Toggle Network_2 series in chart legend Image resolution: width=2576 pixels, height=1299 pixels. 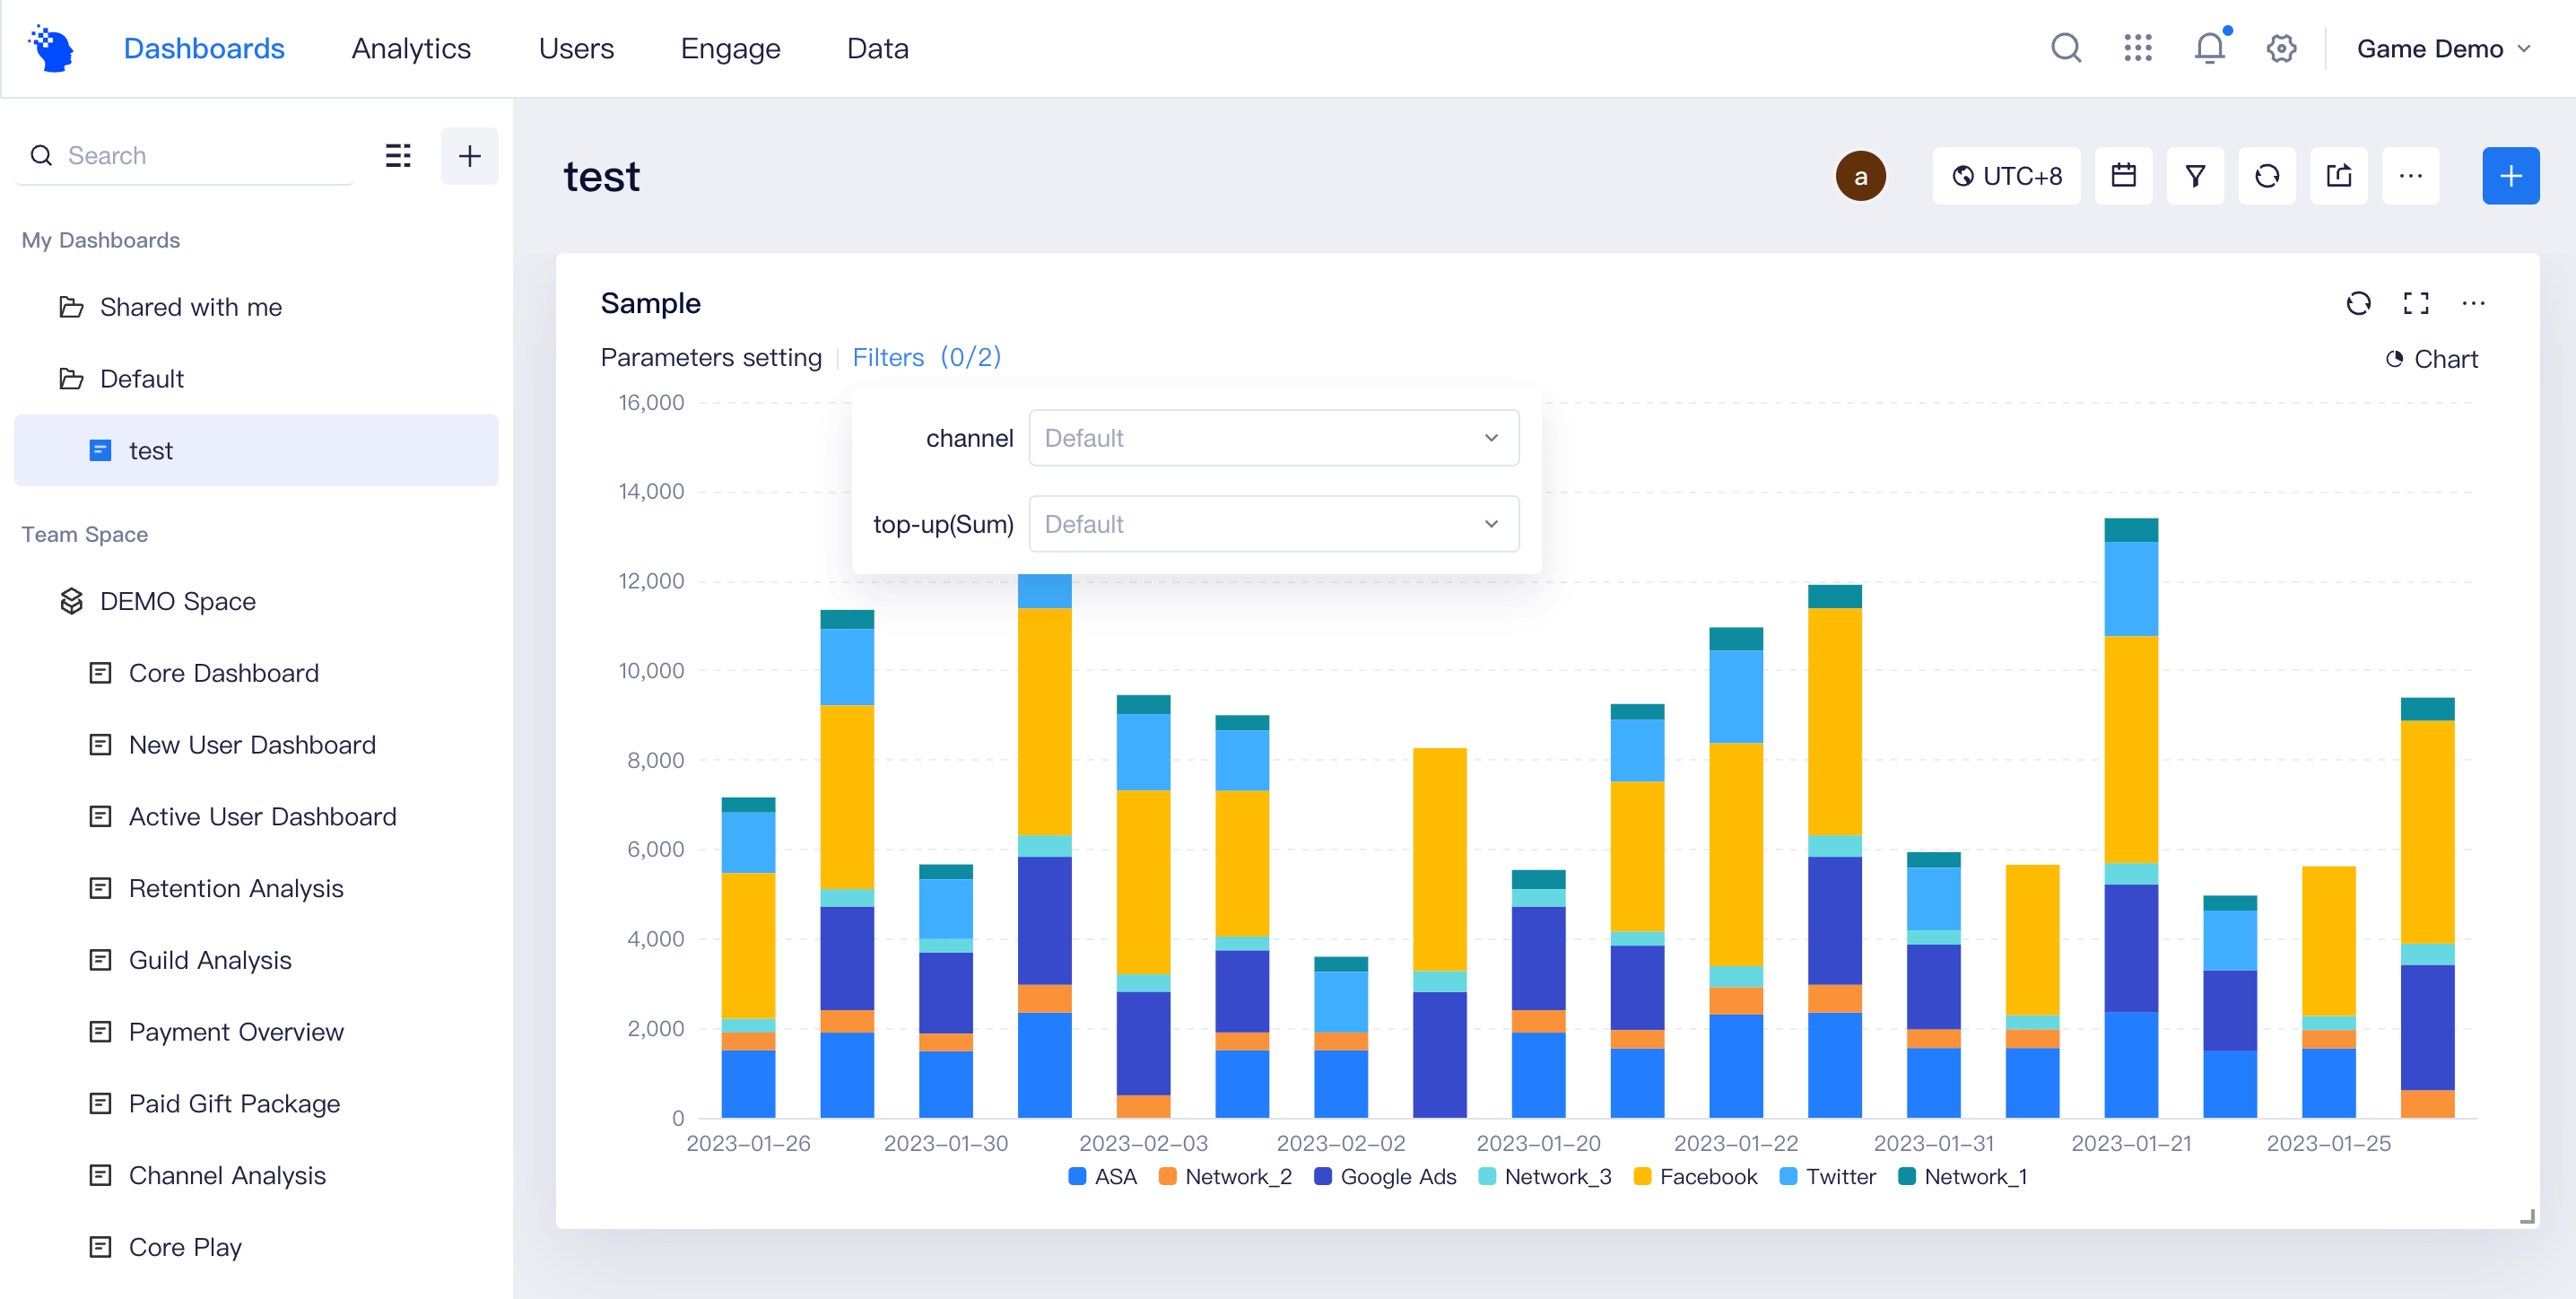coord(1225,1176)
